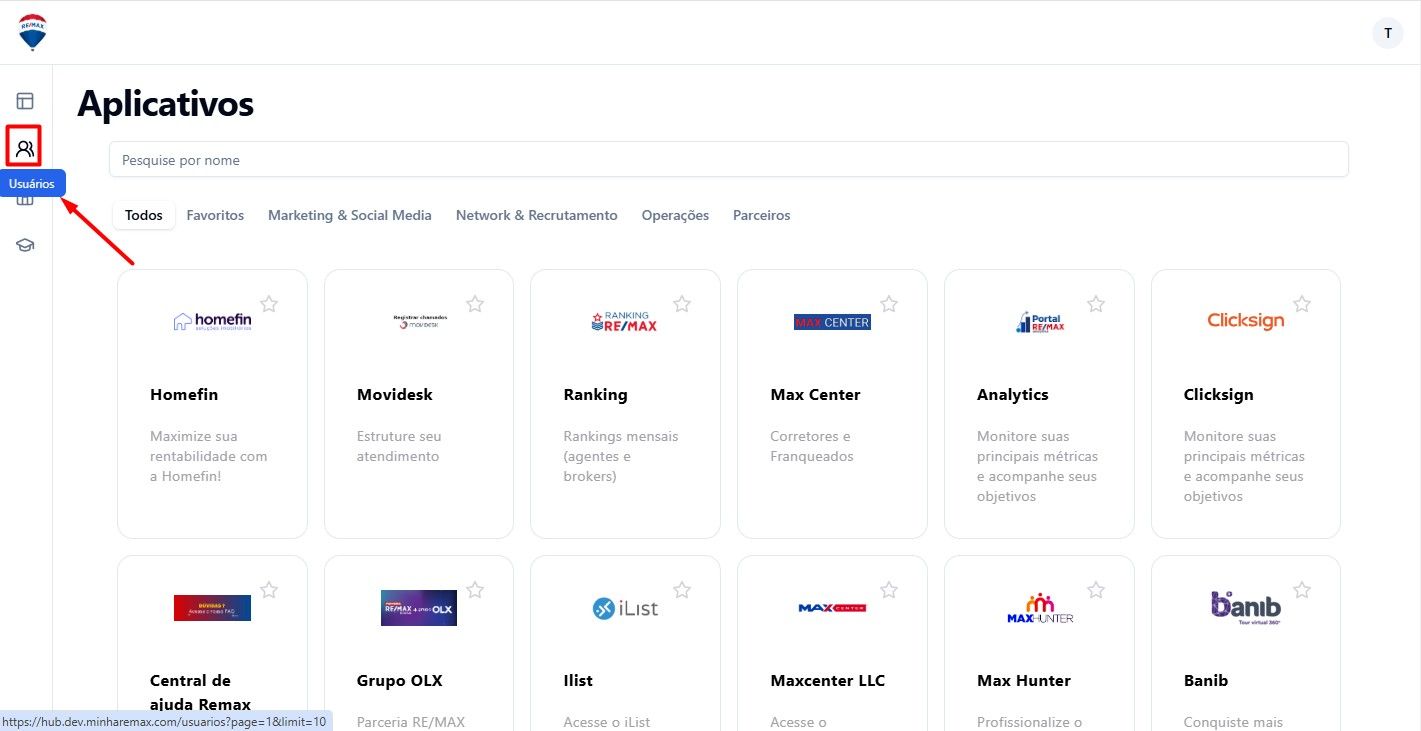Star the Central de ajuda Remax card
Viewport: 1421px width, 731px height.
269,590
